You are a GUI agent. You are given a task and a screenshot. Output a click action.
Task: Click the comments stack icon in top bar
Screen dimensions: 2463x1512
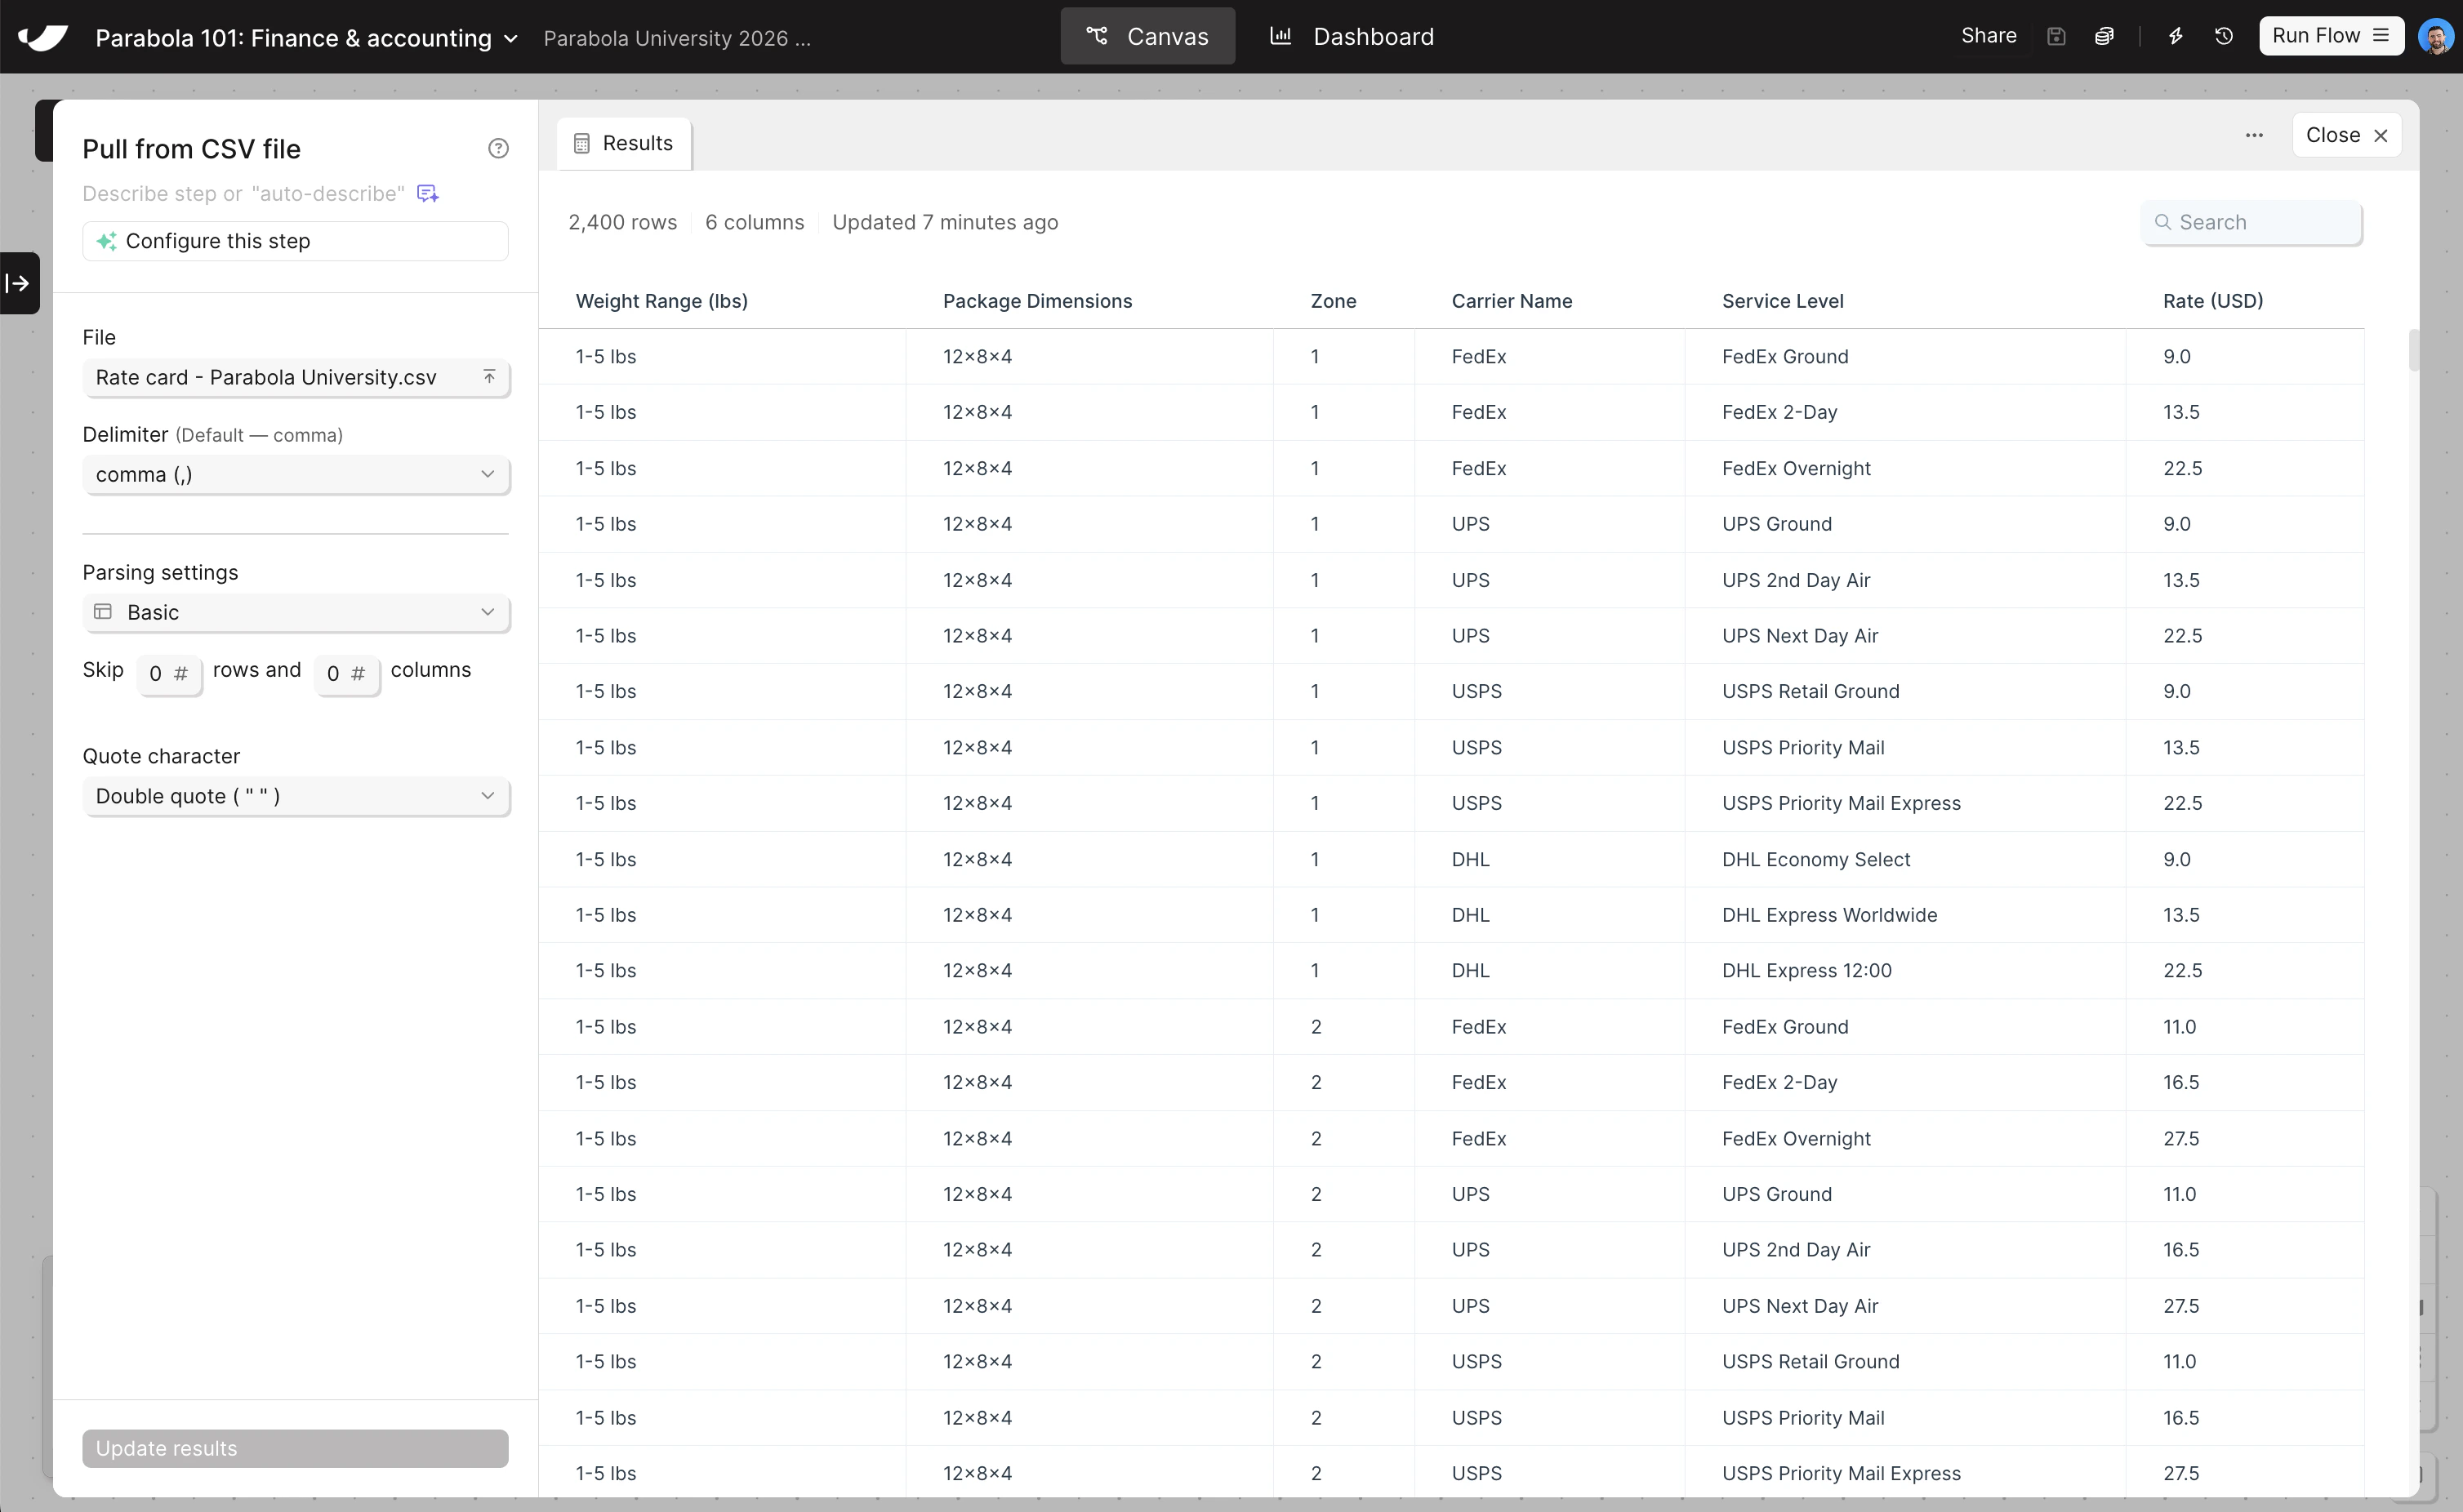(2104, 37)
